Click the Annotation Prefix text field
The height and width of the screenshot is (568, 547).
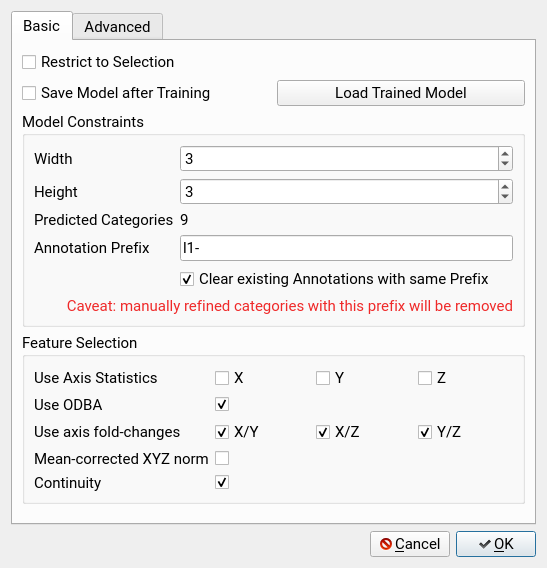tap(346, 248)
